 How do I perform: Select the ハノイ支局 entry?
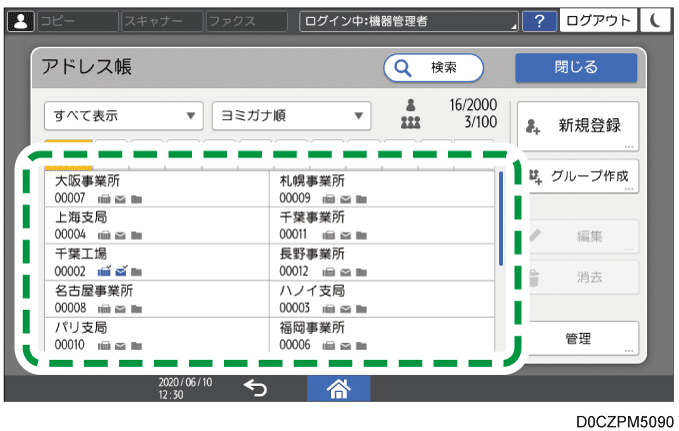[x=382, y=299]
